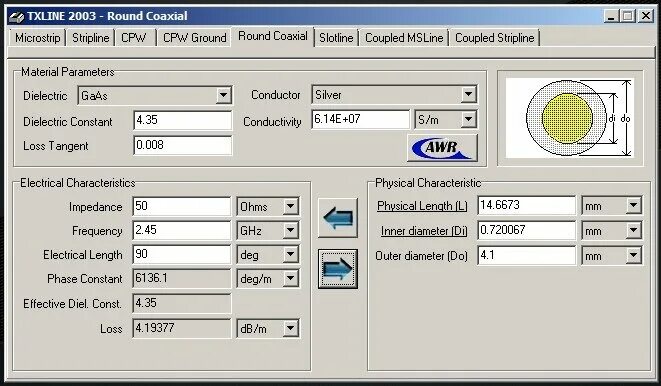
Task: Select the CPW tab
Action: (x=134, y=38)
